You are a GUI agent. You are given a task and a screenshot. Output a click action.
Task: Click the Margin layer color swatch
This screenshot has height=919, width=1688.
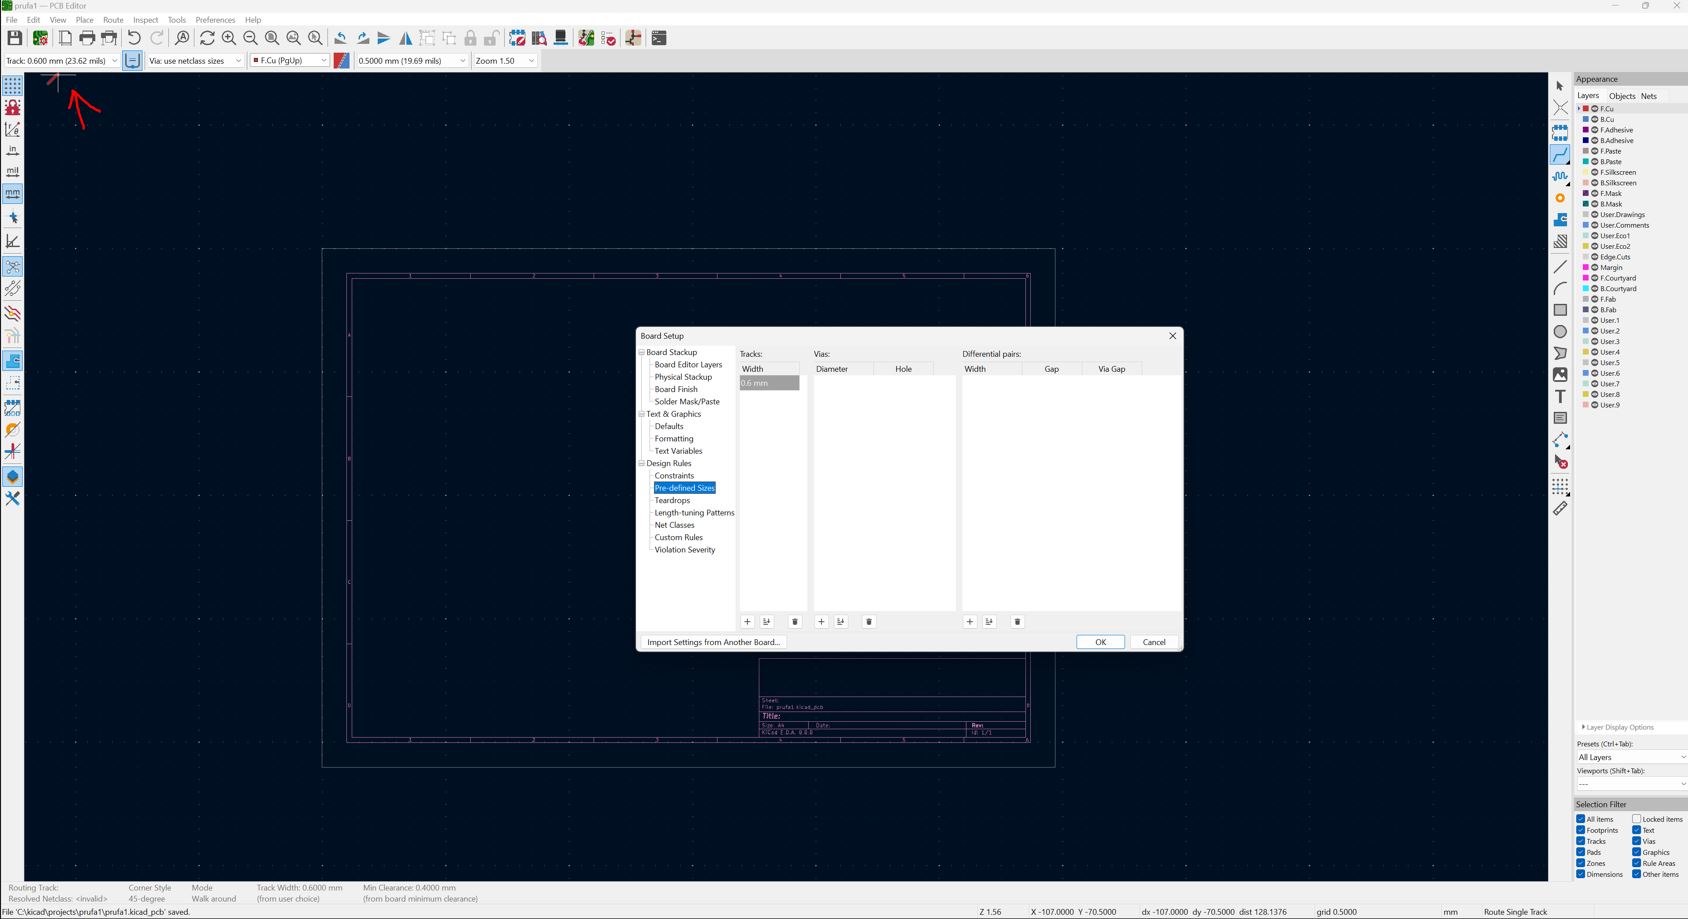pos(1586,267)
